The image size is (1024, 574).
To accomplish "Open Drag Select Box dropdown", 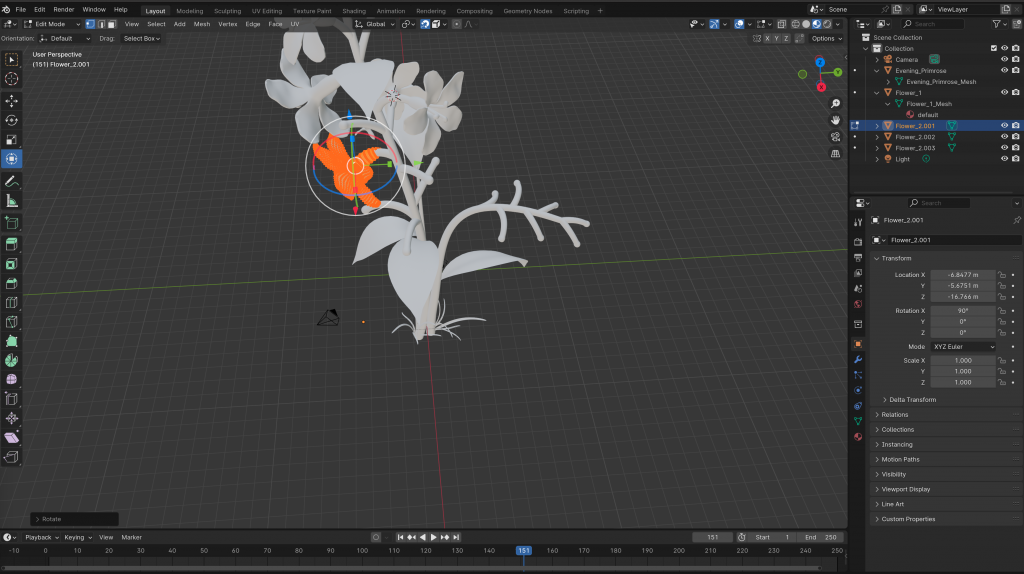I will click(142, 39).
